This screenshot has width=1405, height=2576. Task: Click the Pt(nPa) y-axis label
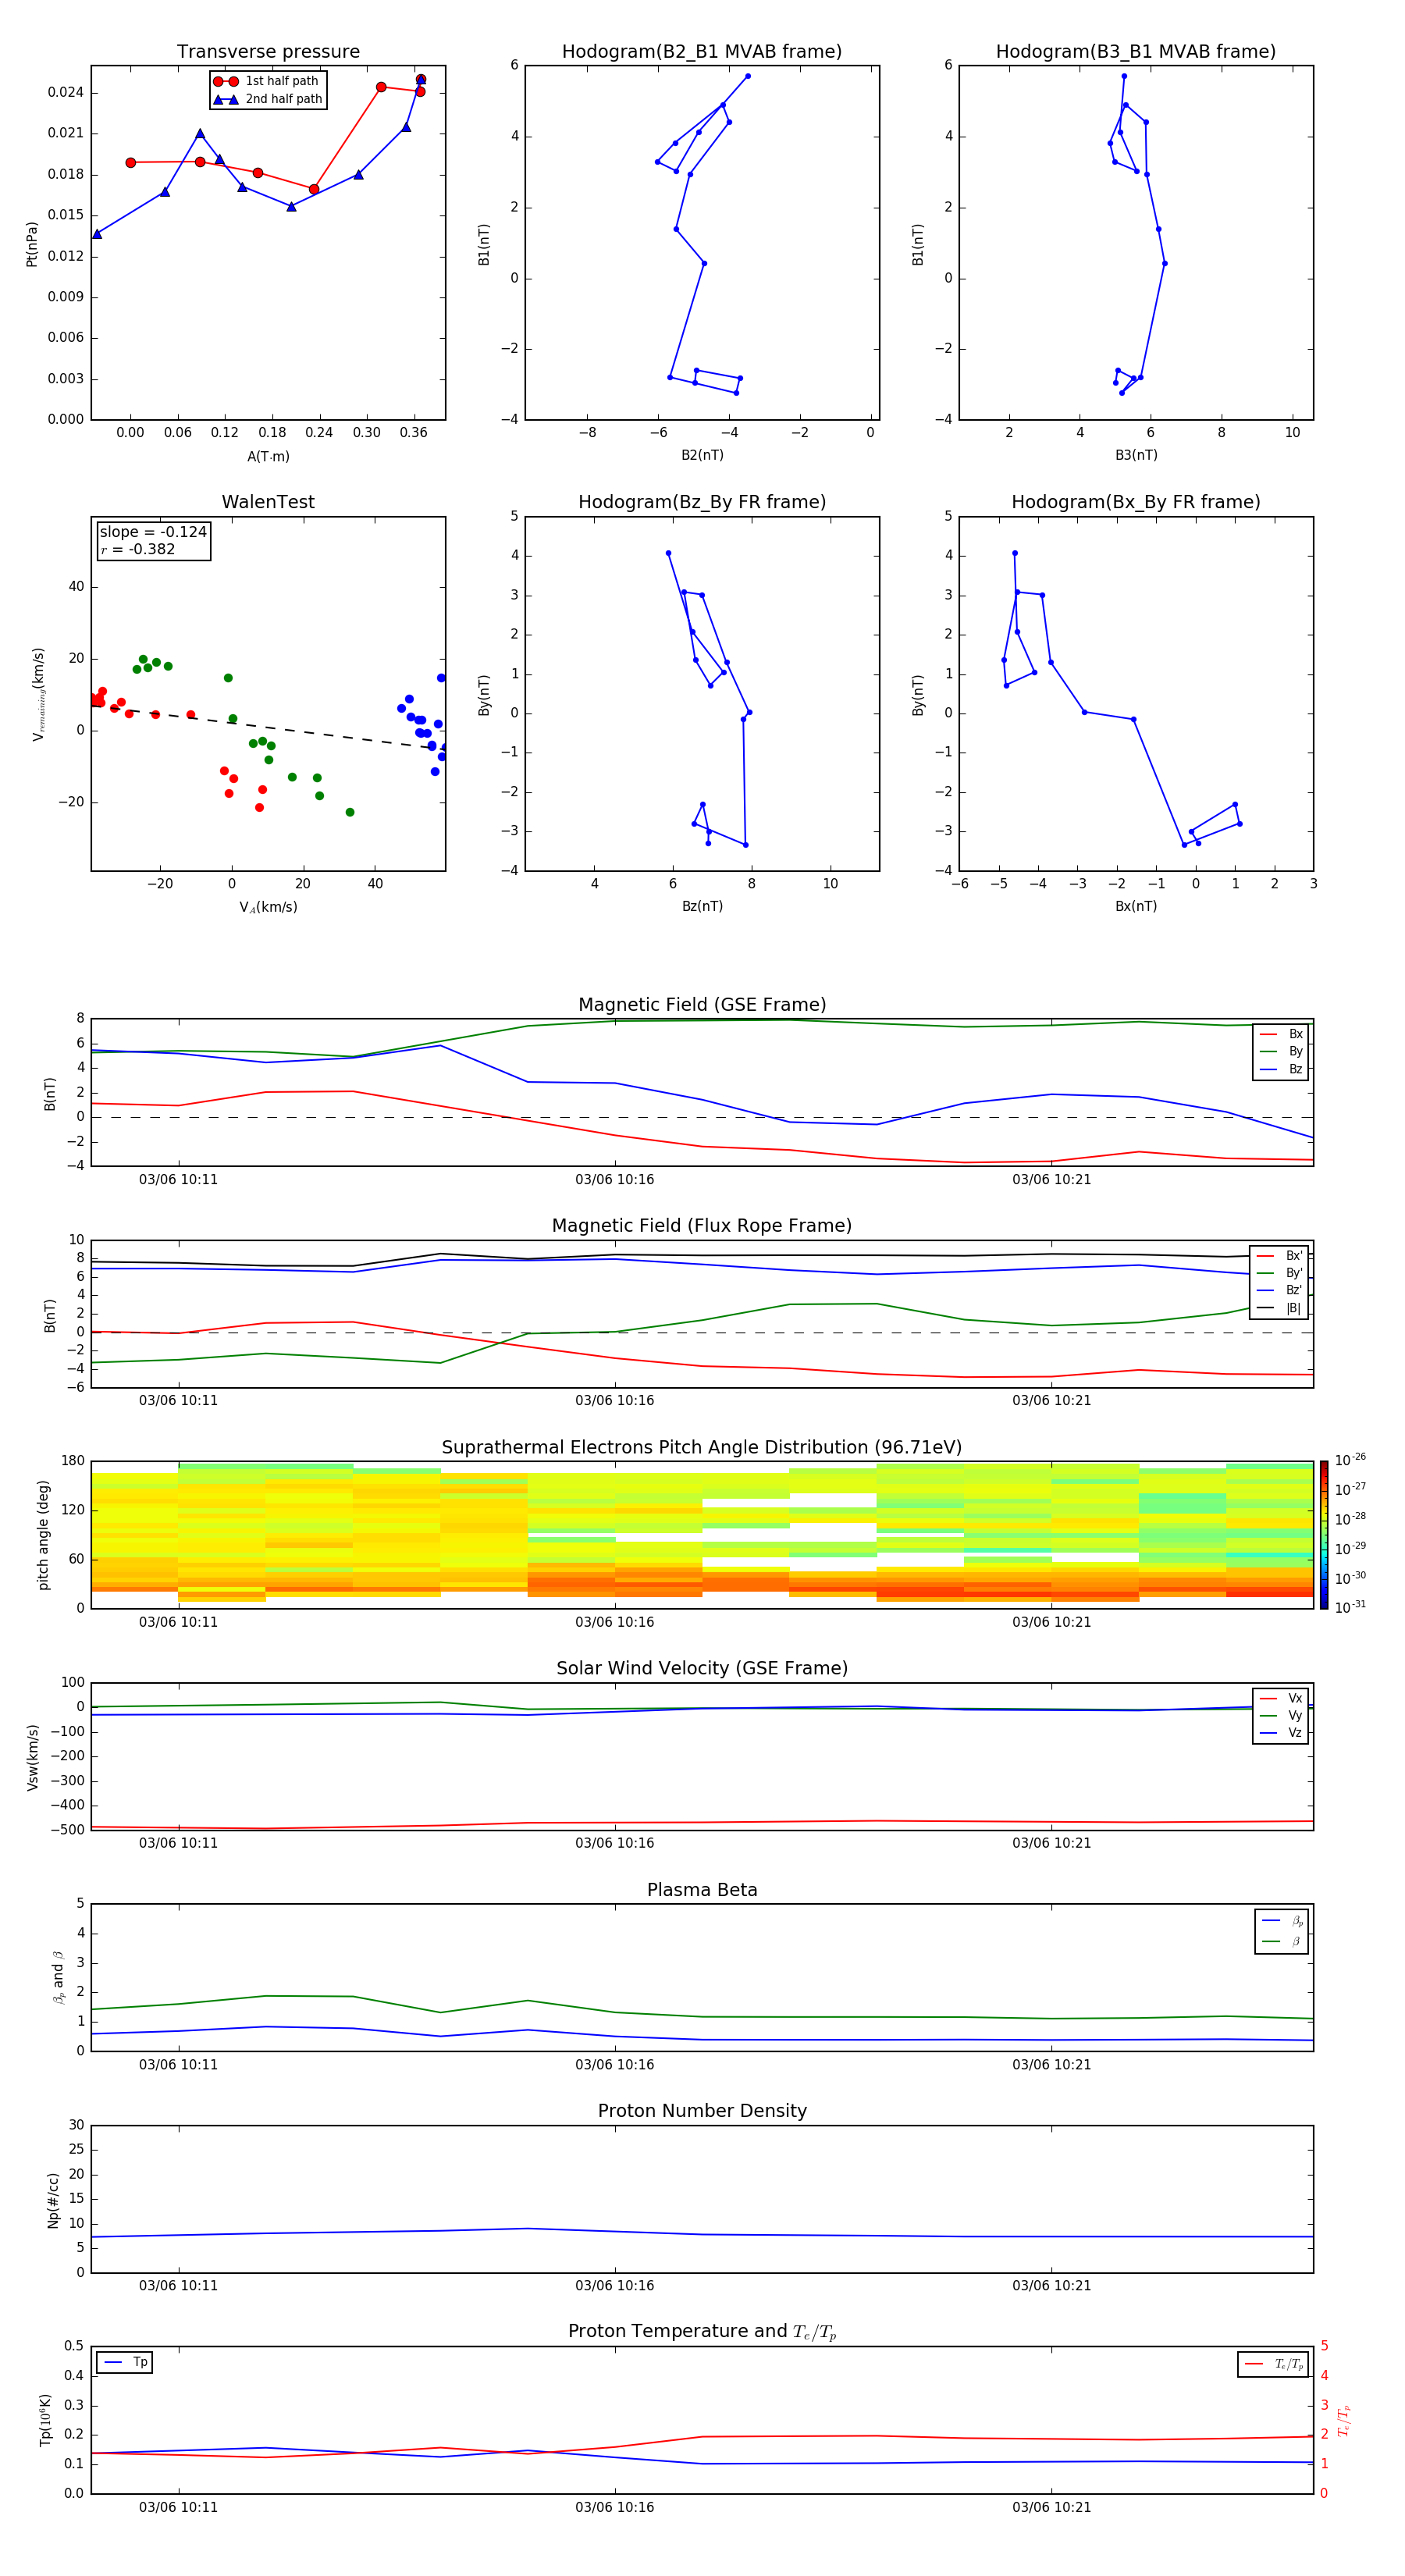click(32, 243)
